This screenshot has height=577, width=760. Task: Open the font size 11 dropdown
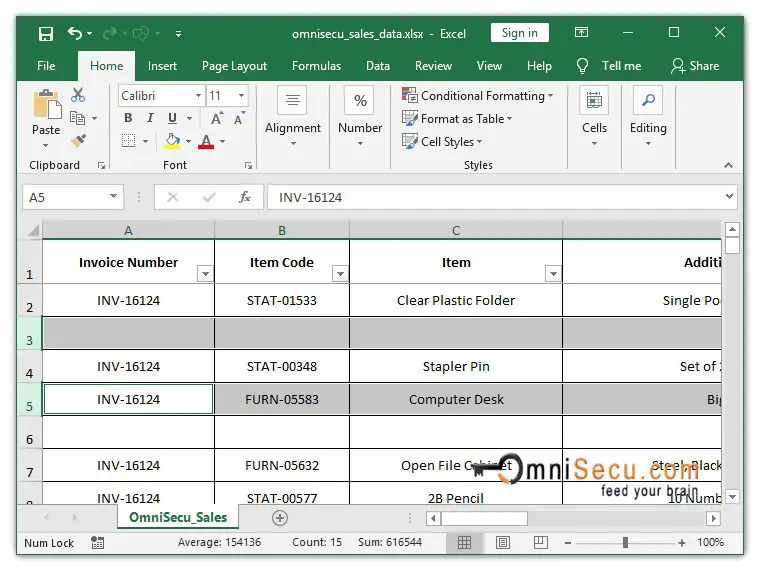tap(241, 96)
